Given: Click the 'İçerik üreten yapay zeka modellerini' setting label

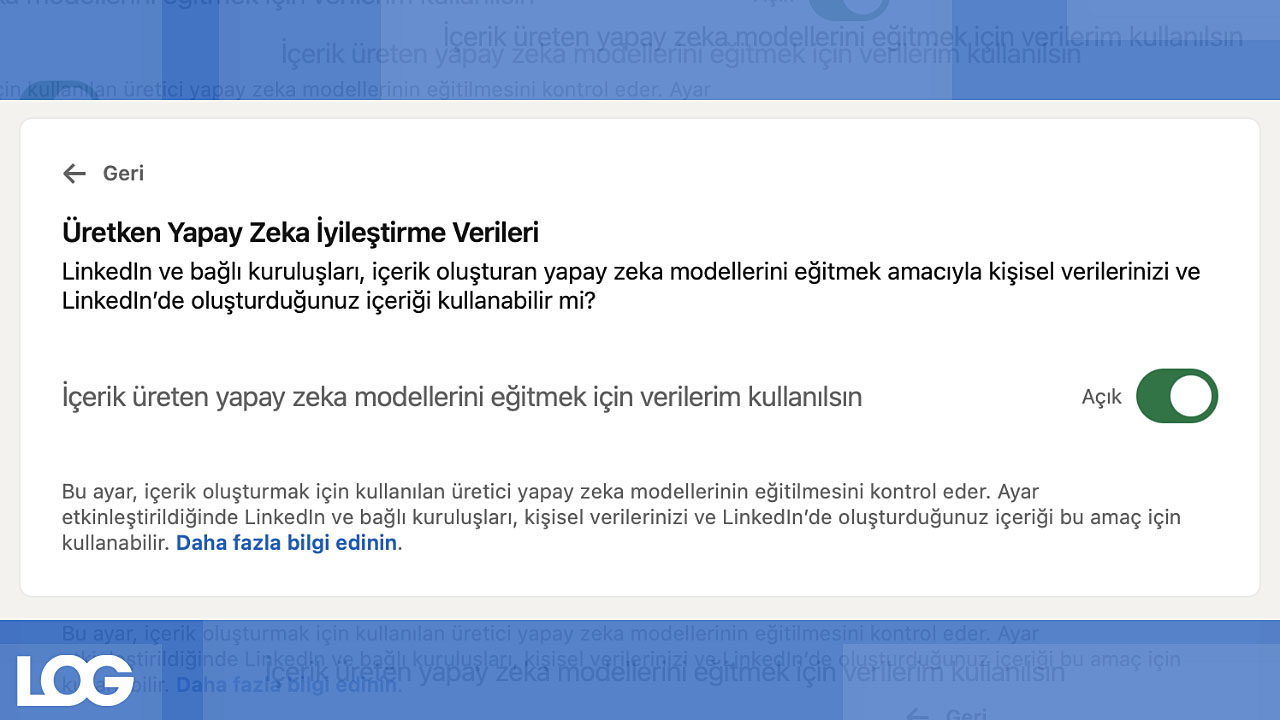Looking at the screenshot, I should pos(462,397).
